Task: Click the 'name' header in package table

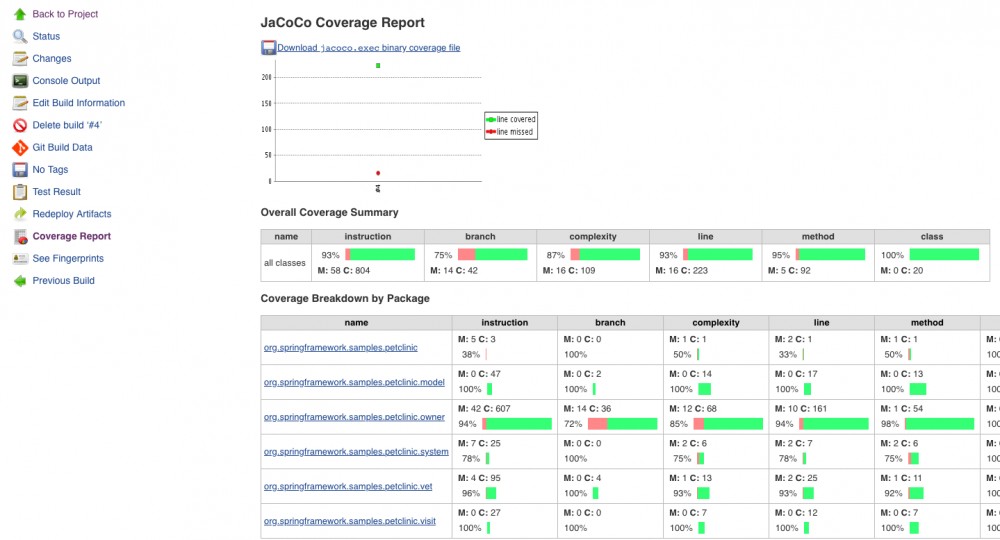Action: [357, 323]
